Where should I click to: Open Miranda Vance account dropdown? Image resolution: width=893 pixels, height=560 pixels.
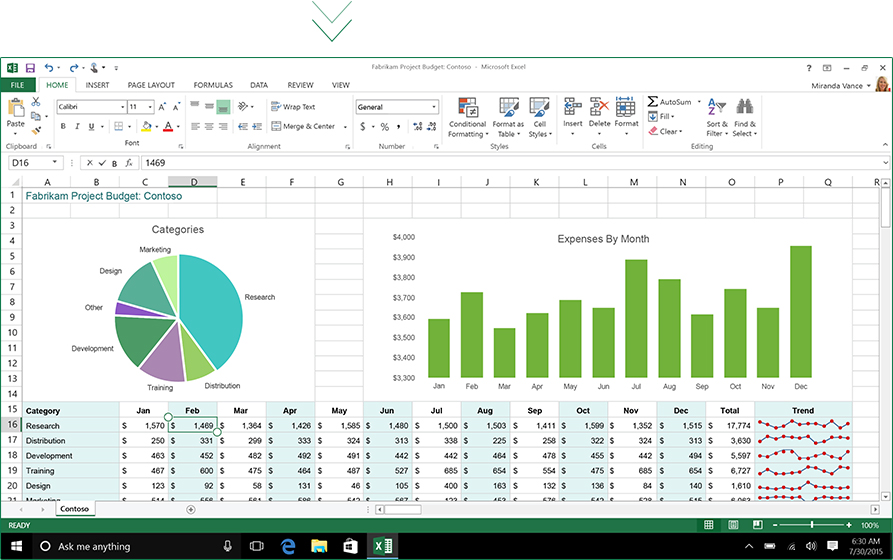(869, 85)
